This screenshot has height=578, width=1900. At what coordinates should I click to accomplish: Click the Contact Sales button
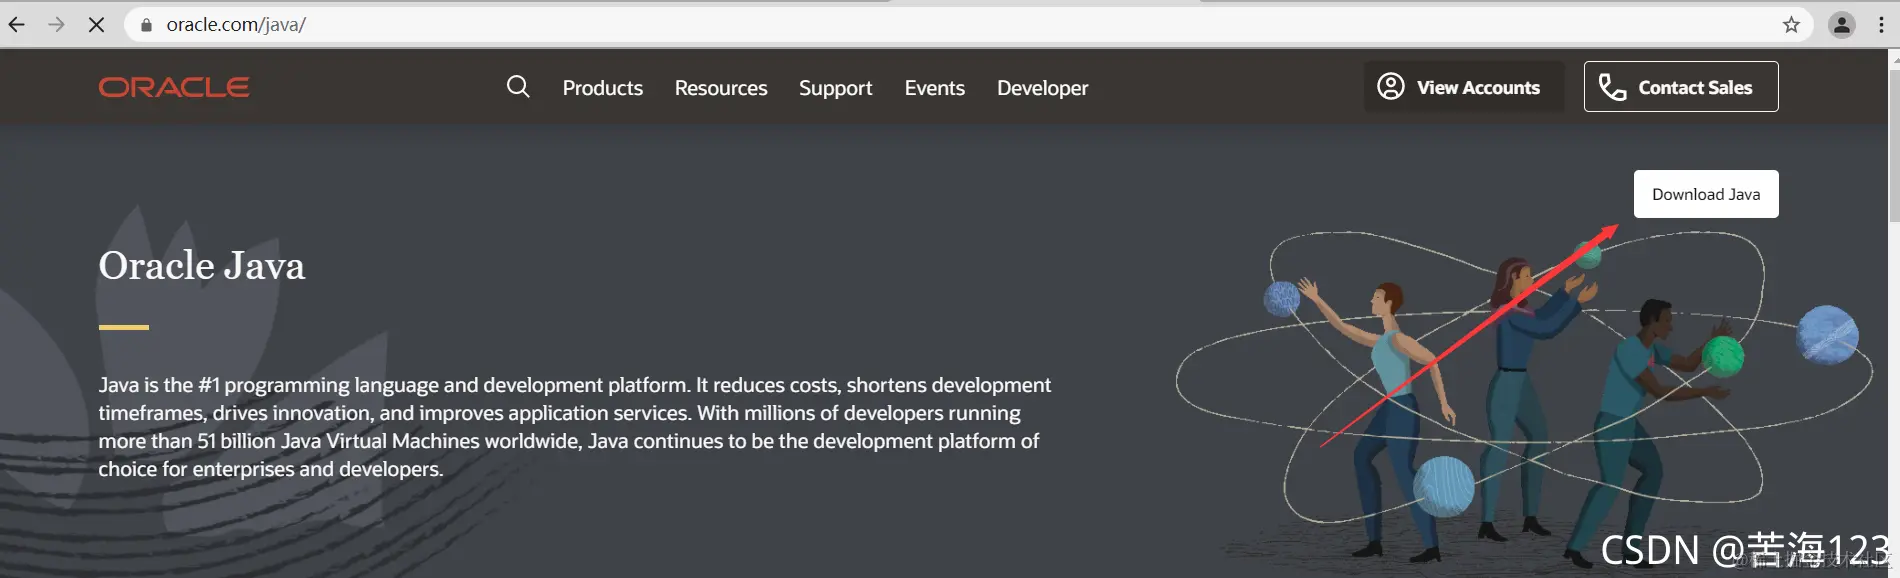[1681, 87]
